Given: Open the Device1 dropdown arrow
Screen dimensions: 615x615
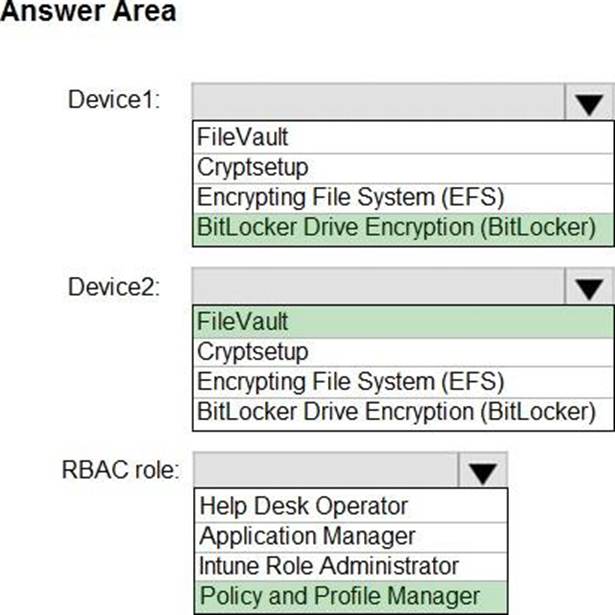Looking at the screenshot, I should [589, 102].
